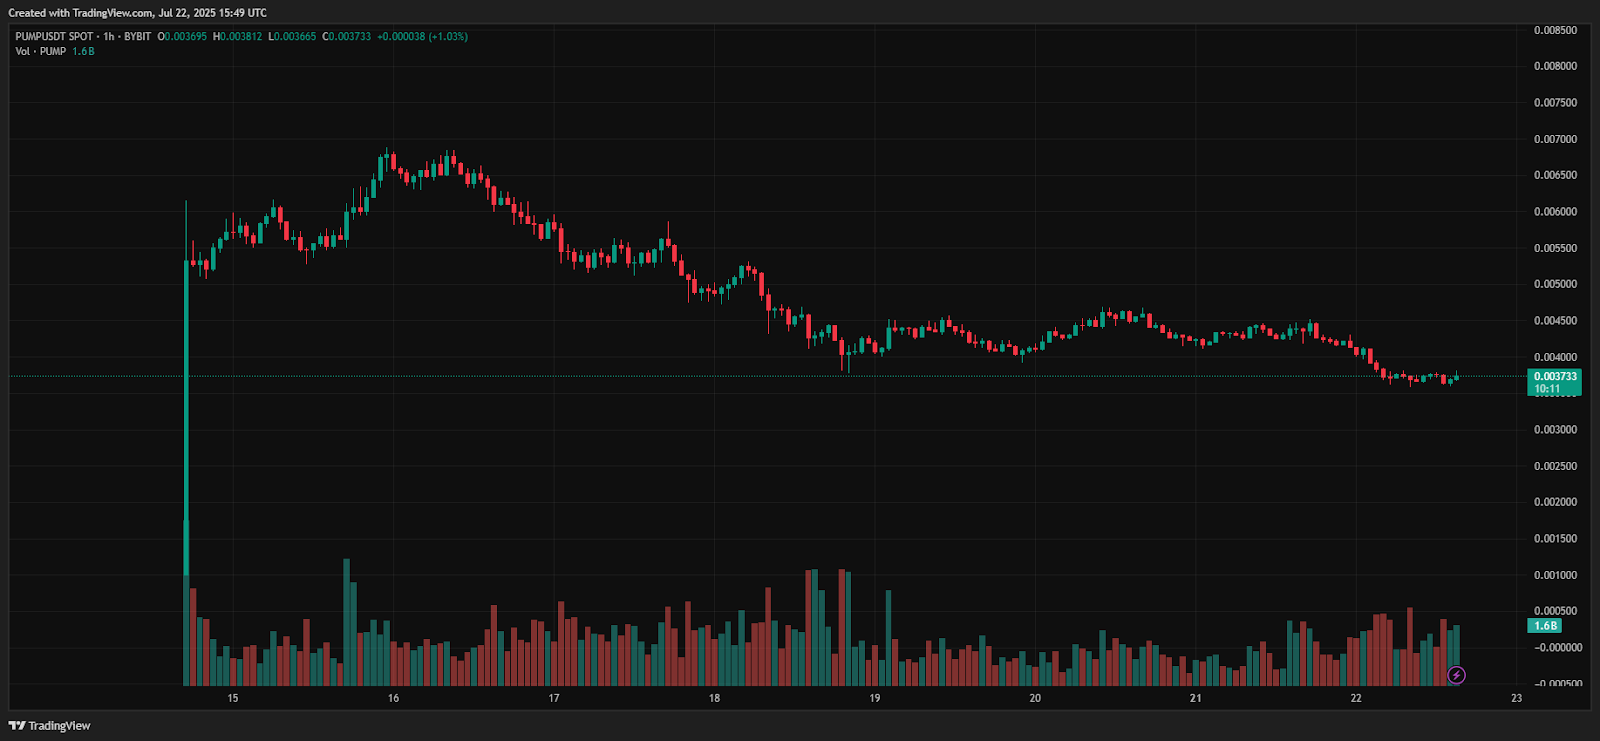Click the latest candle at chart's right edge
Screen dimensions: 1600x741
pos(1456,377)
